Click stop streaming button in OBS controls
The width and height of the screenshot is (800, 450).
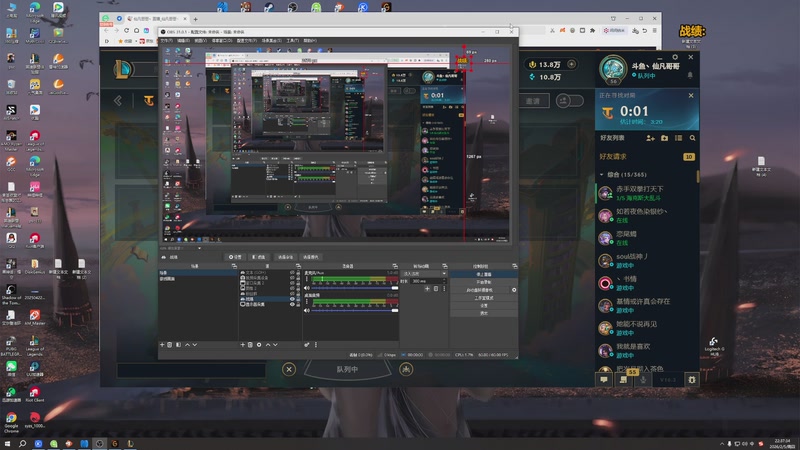pyautogui.click(x=484, y=274)
